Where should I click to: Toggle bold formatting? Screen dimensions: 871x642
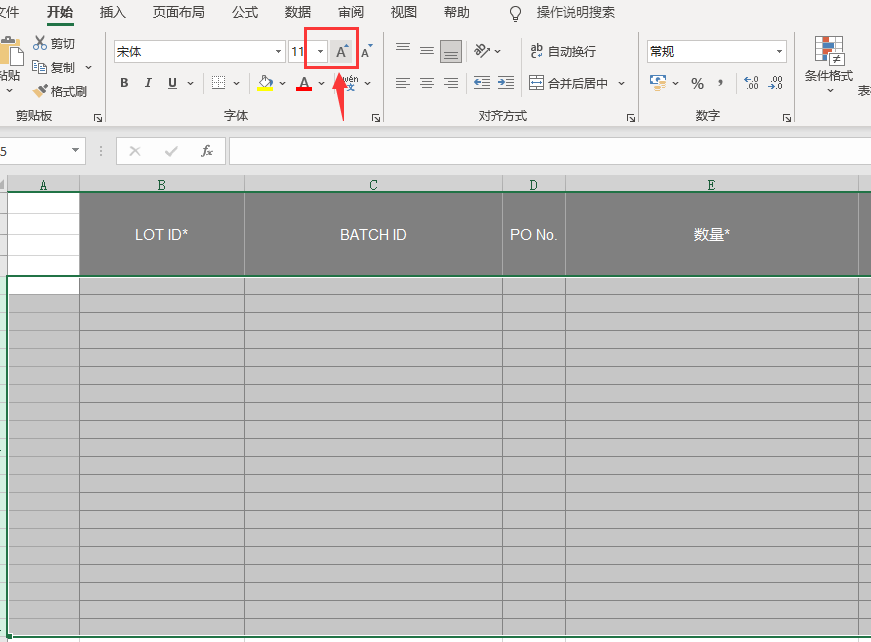coord(124,83)
